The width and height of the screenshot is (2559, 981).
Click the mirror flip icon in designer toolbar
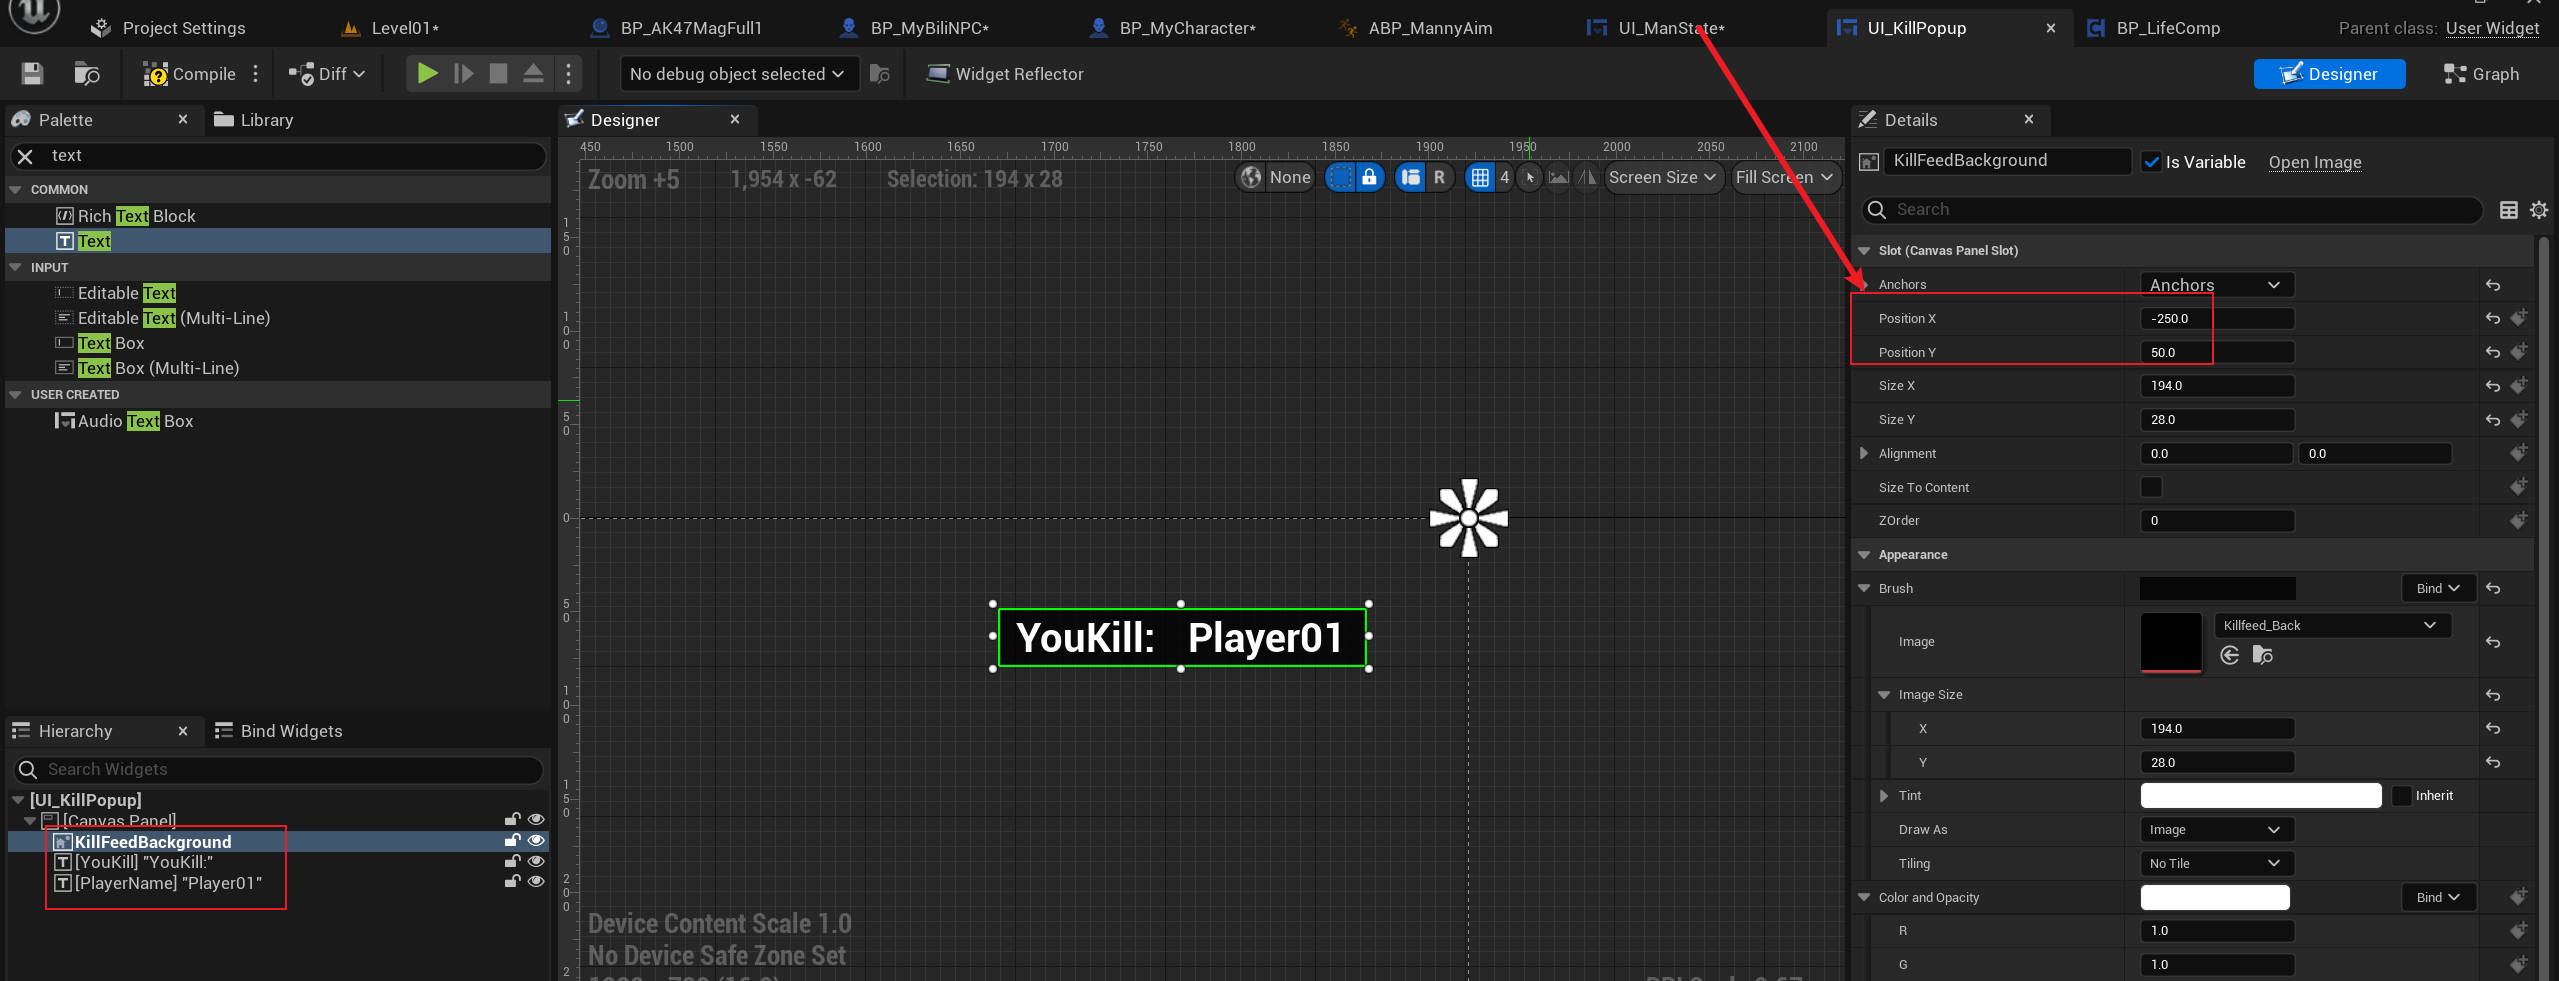click(1587, 177)
